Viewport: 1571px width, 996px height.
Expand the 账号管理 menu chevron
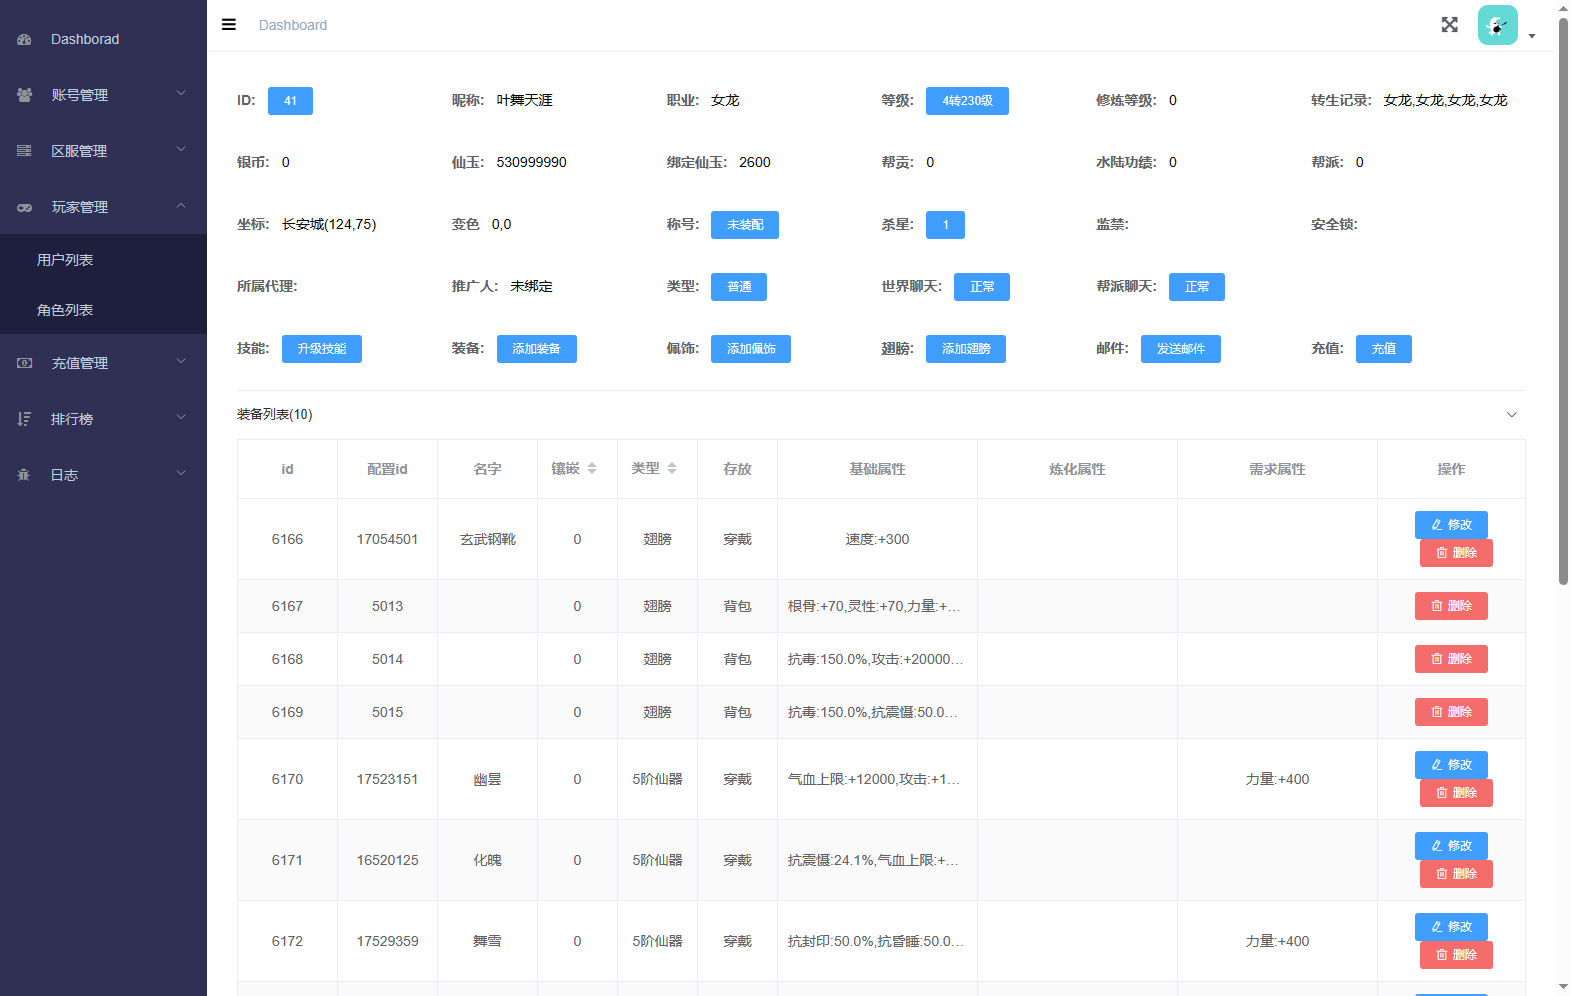point(181,94)
